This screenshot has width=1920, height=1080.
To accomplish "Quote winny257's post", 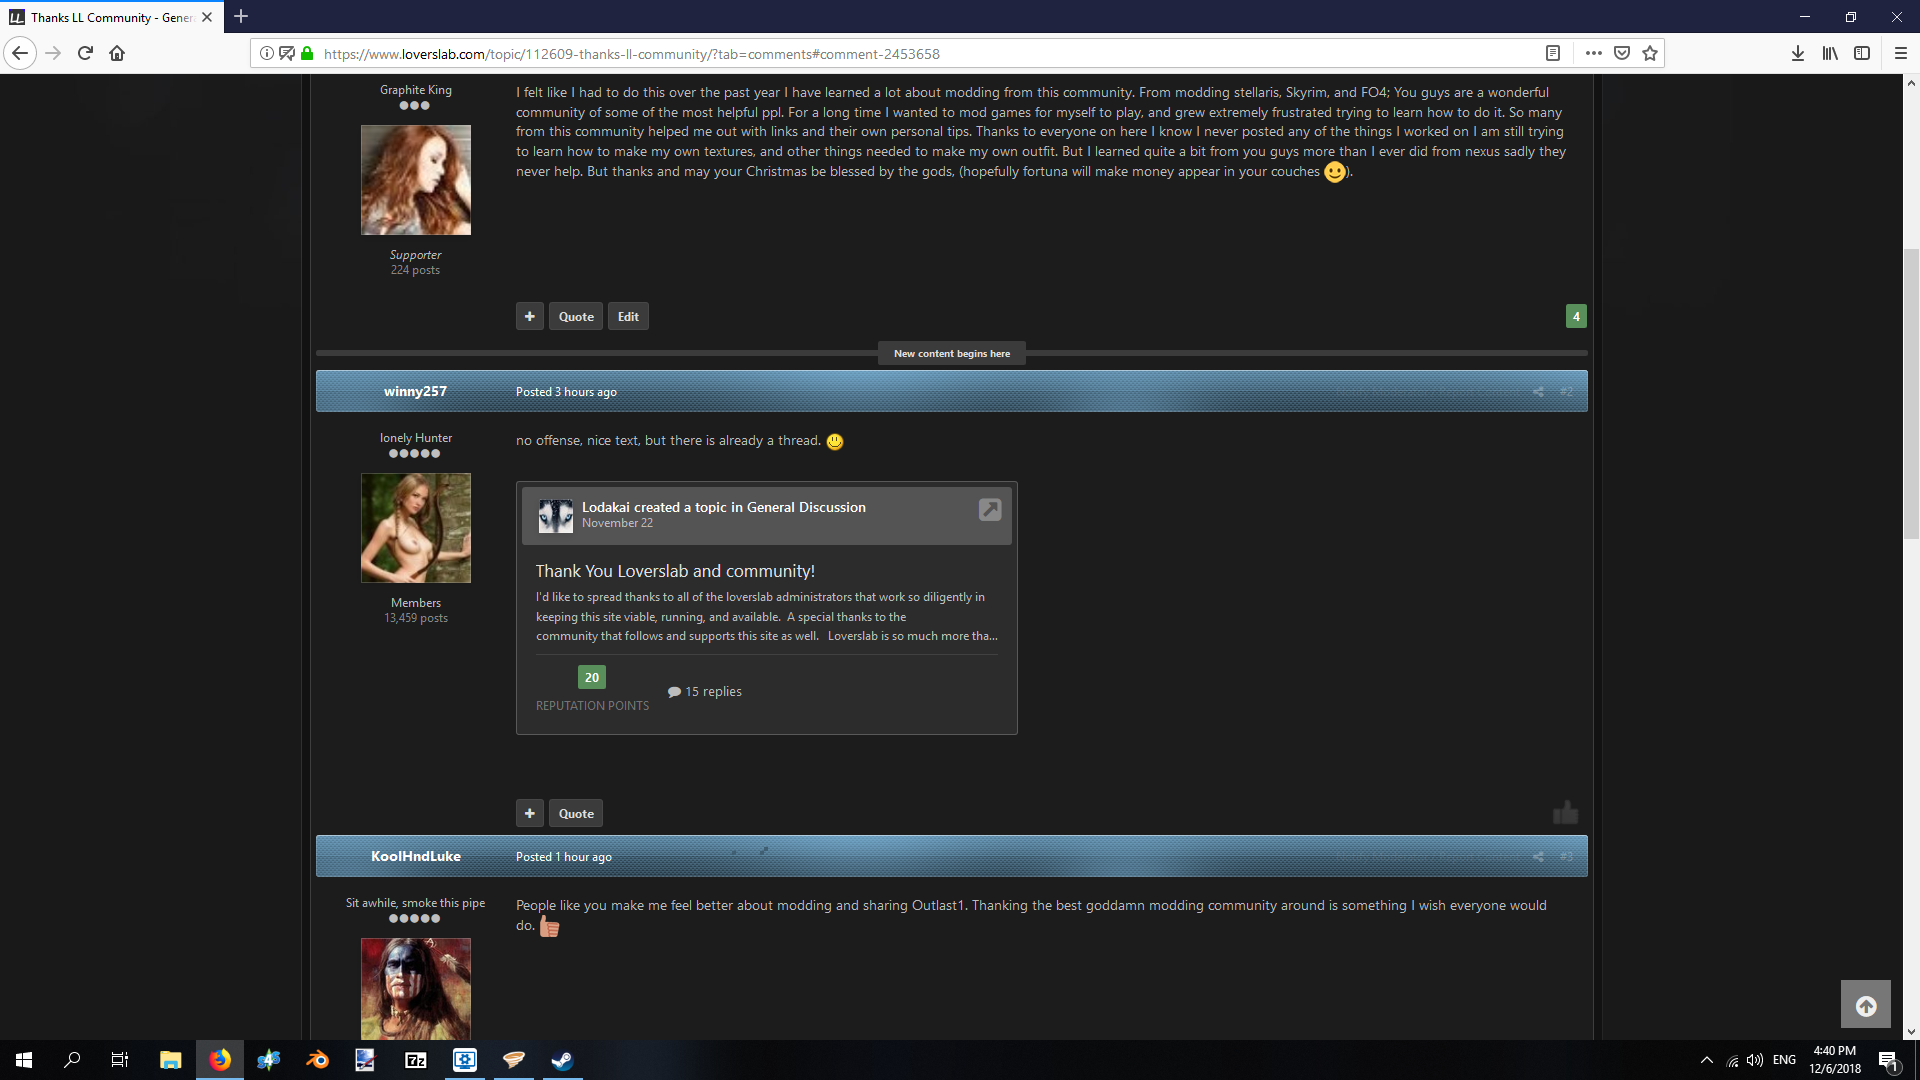I will click(576, 814).
